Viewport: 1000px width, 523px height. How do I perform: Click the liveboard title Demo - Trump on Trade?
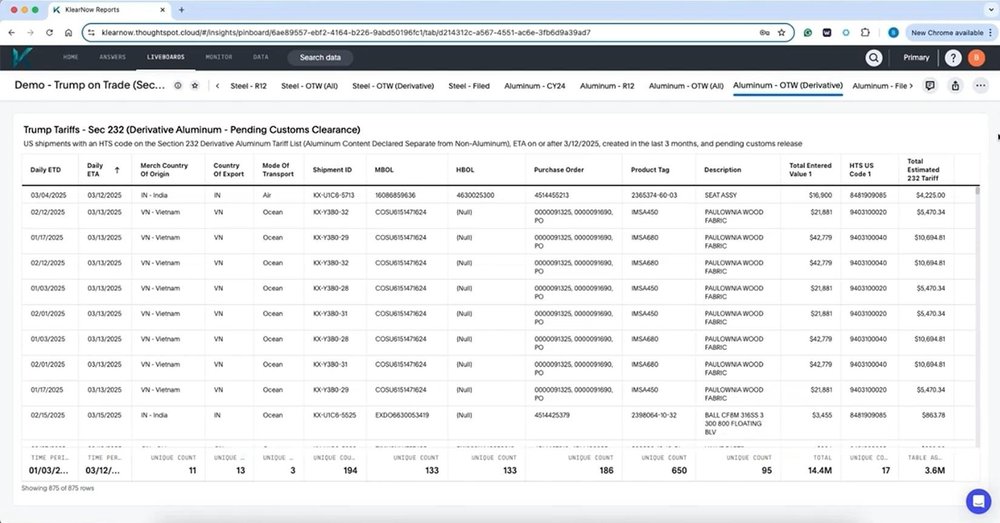pyautogui.click(x=89, y=85)
